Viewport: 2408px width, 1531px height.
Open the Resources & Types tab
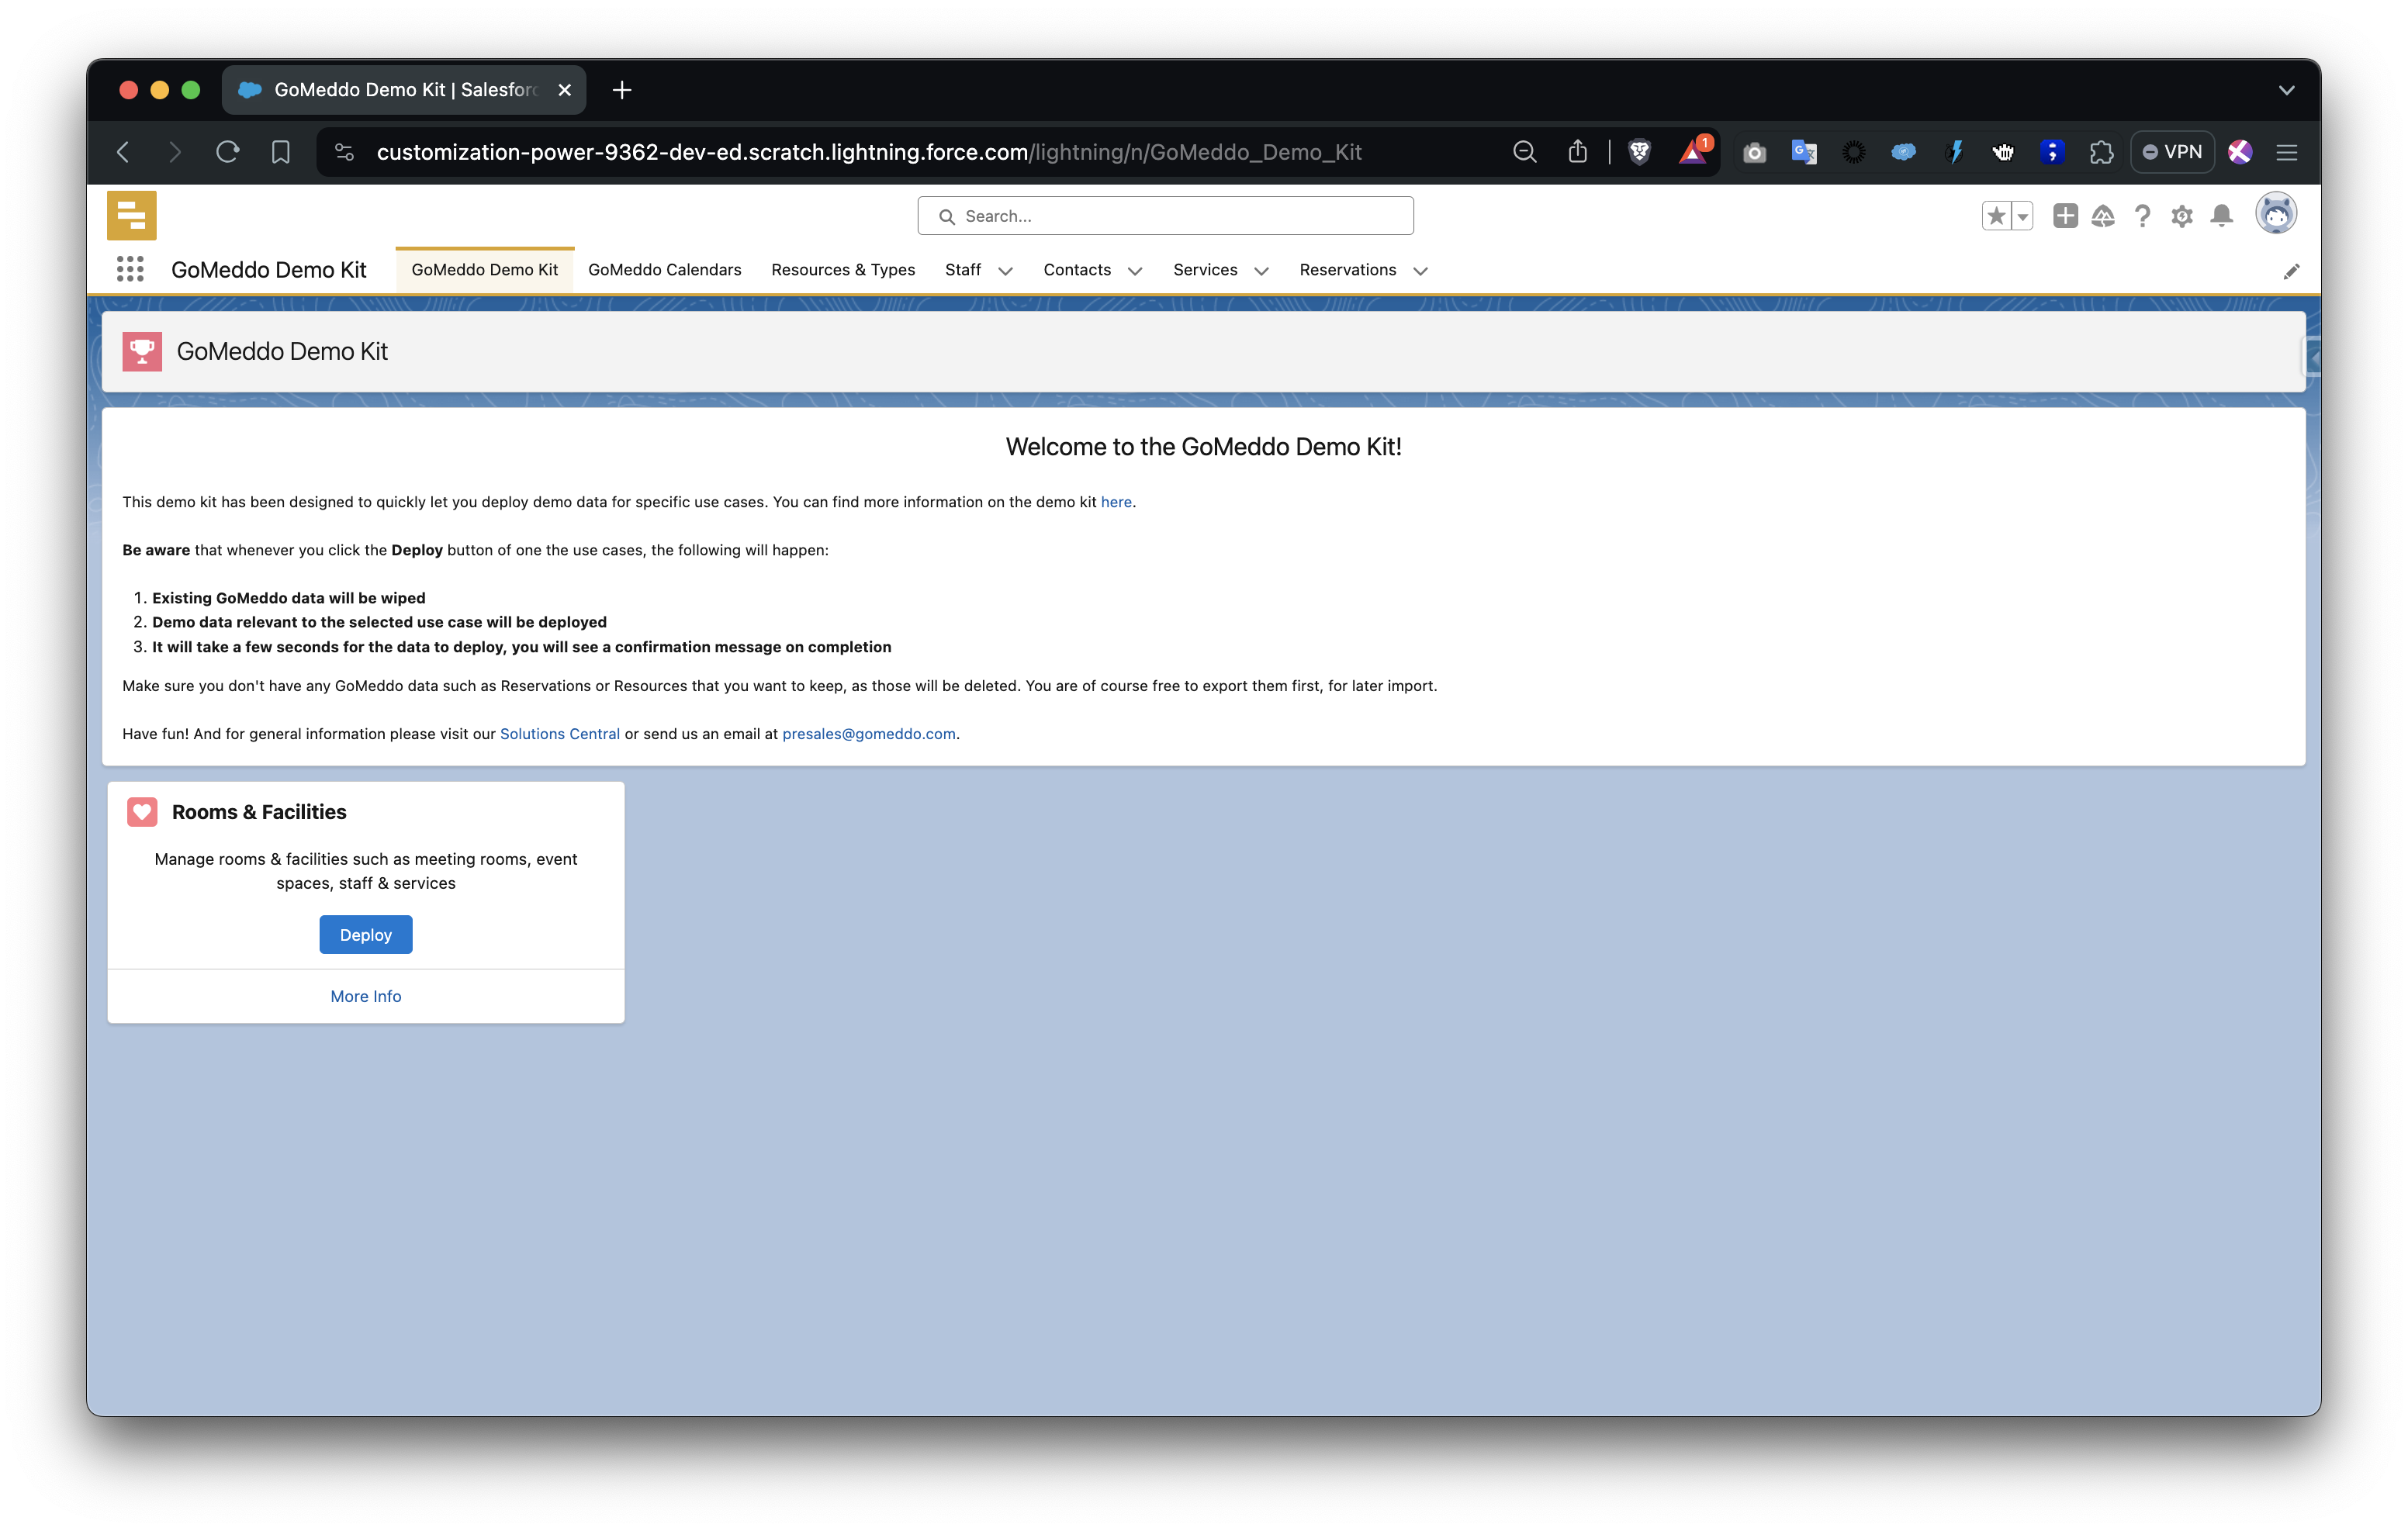coord(843,269)
